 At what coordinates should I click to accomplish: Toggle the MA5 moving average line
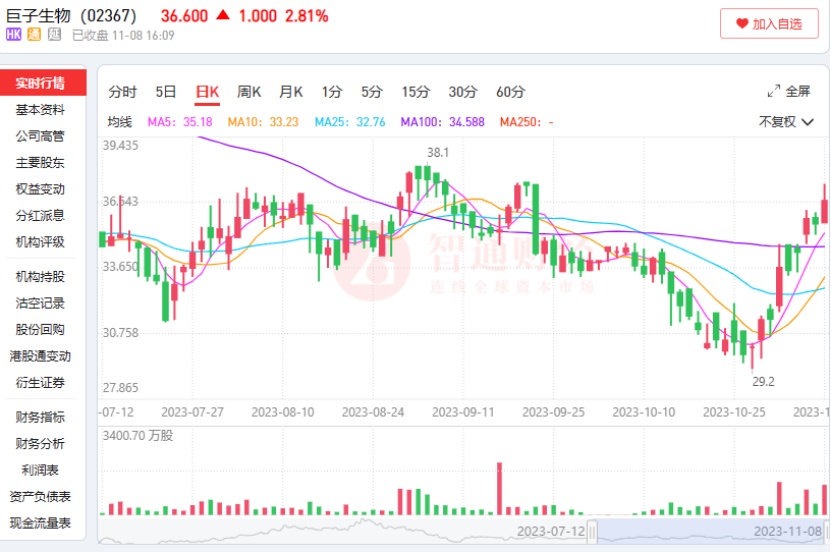[180, 122]
